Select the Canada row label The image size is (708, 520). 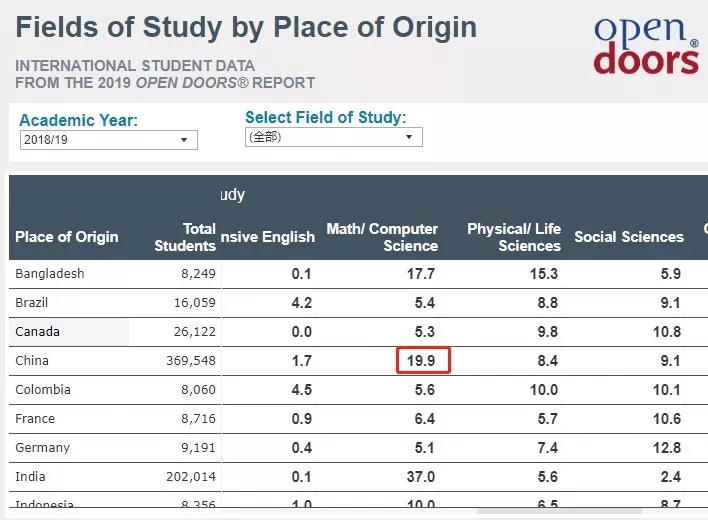(37, 332)
